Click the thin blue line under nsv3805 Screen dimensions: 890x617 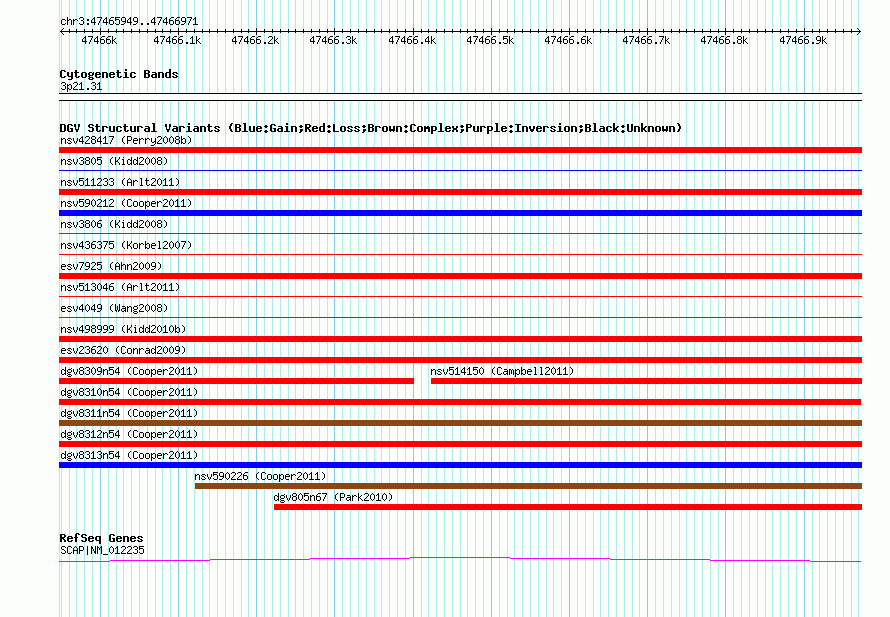(x=460, y=170)
